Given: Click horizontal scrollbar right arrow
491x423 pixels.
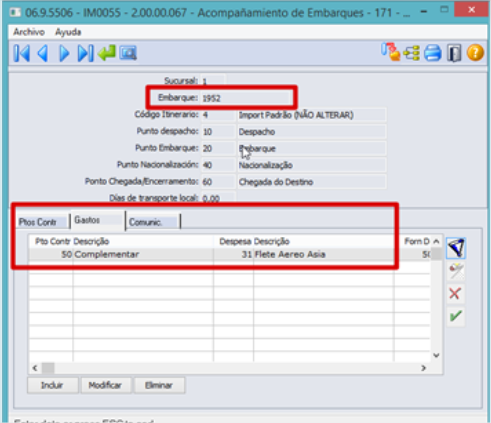Looking at the screenshot, I should tap(424, 368).
